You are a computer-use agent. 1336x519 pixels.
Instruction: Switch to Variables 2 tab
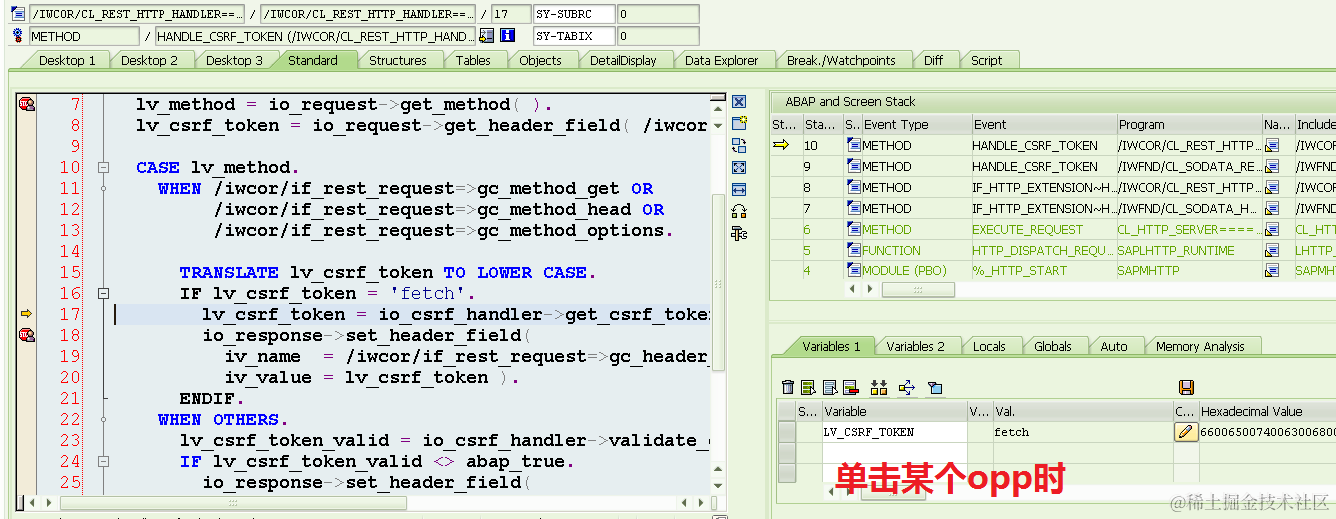pyautogui.click(x=915, y=346)
